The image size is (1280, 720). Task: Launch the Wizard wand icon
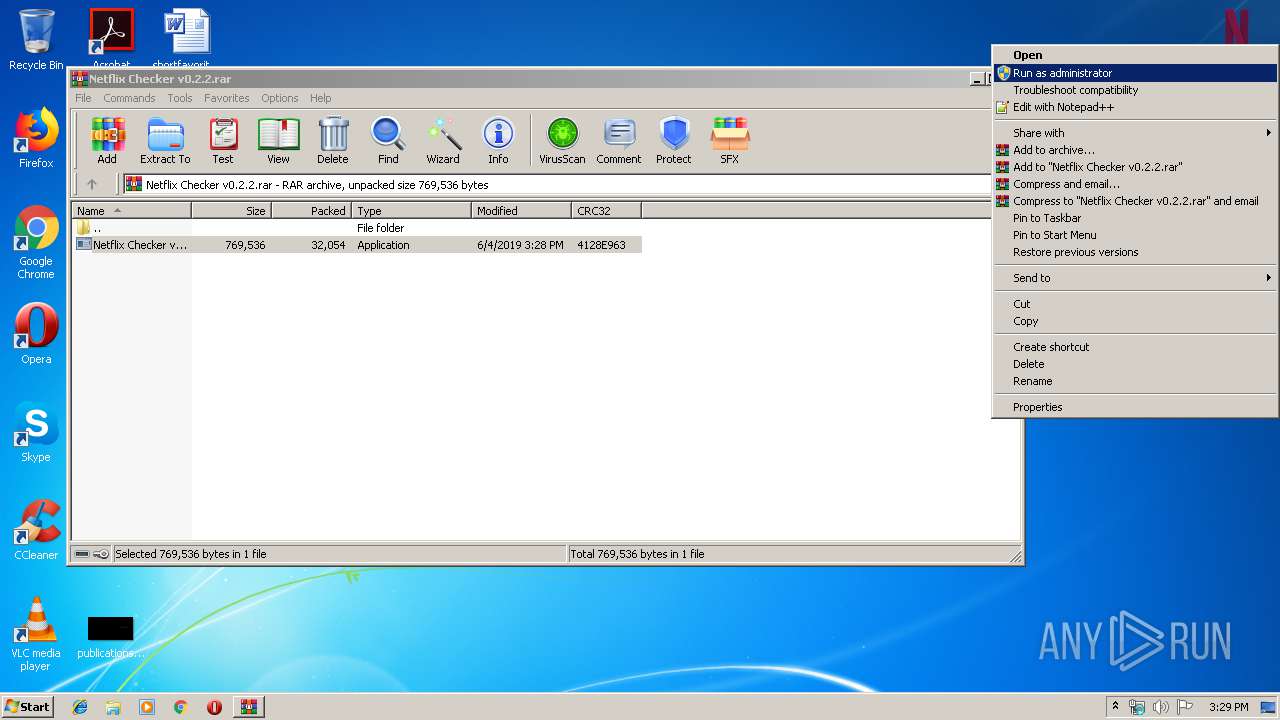pyautogui.click(x=443, y=141)
